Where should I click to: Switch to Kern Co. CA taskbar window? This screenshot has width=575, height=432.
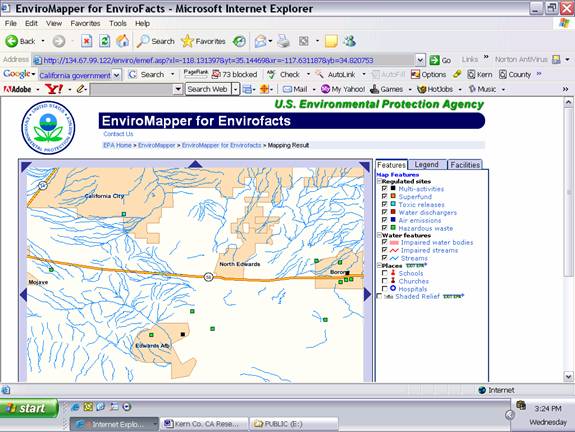pyautogui.click(x=204, y=424)
